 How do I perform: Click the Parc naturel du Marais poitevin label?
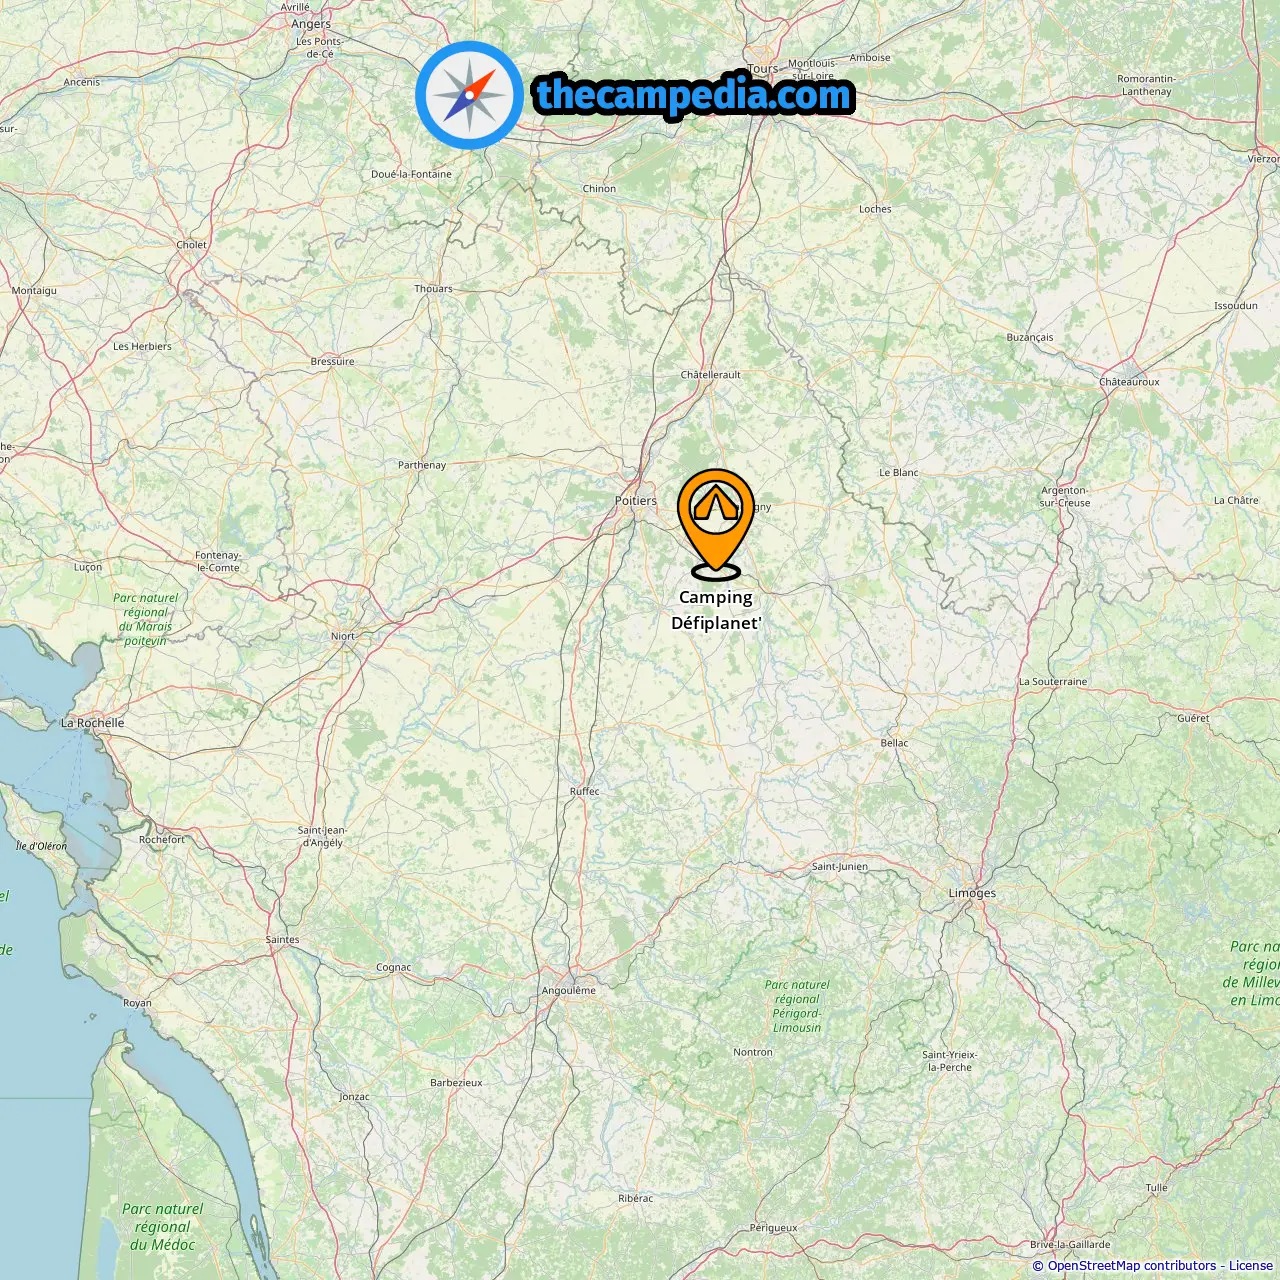pyautogui.click(x=146, y=619)
